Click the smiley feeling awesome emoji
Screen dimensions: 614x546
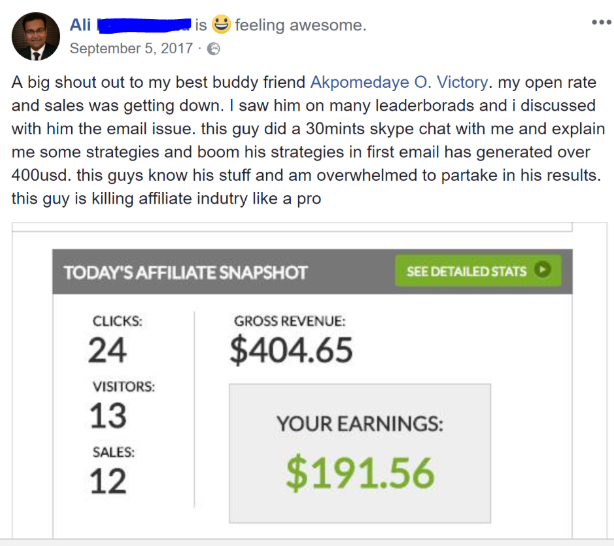(x=221, y=24)
